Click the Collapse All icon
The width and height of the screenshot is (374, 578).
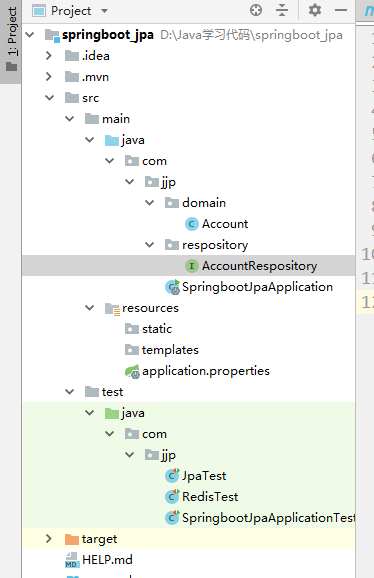pyautogui.click(x=282, y=10)
